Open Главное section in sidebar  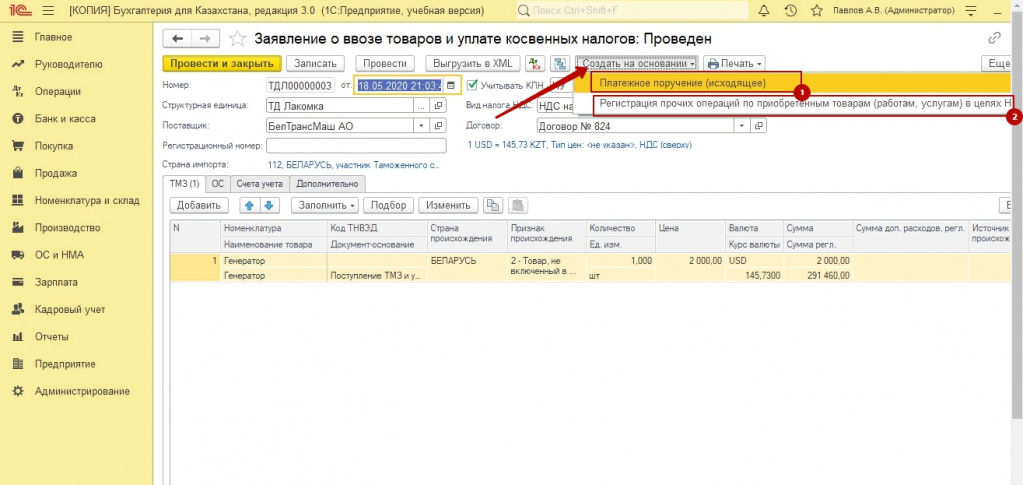(53, 37)
